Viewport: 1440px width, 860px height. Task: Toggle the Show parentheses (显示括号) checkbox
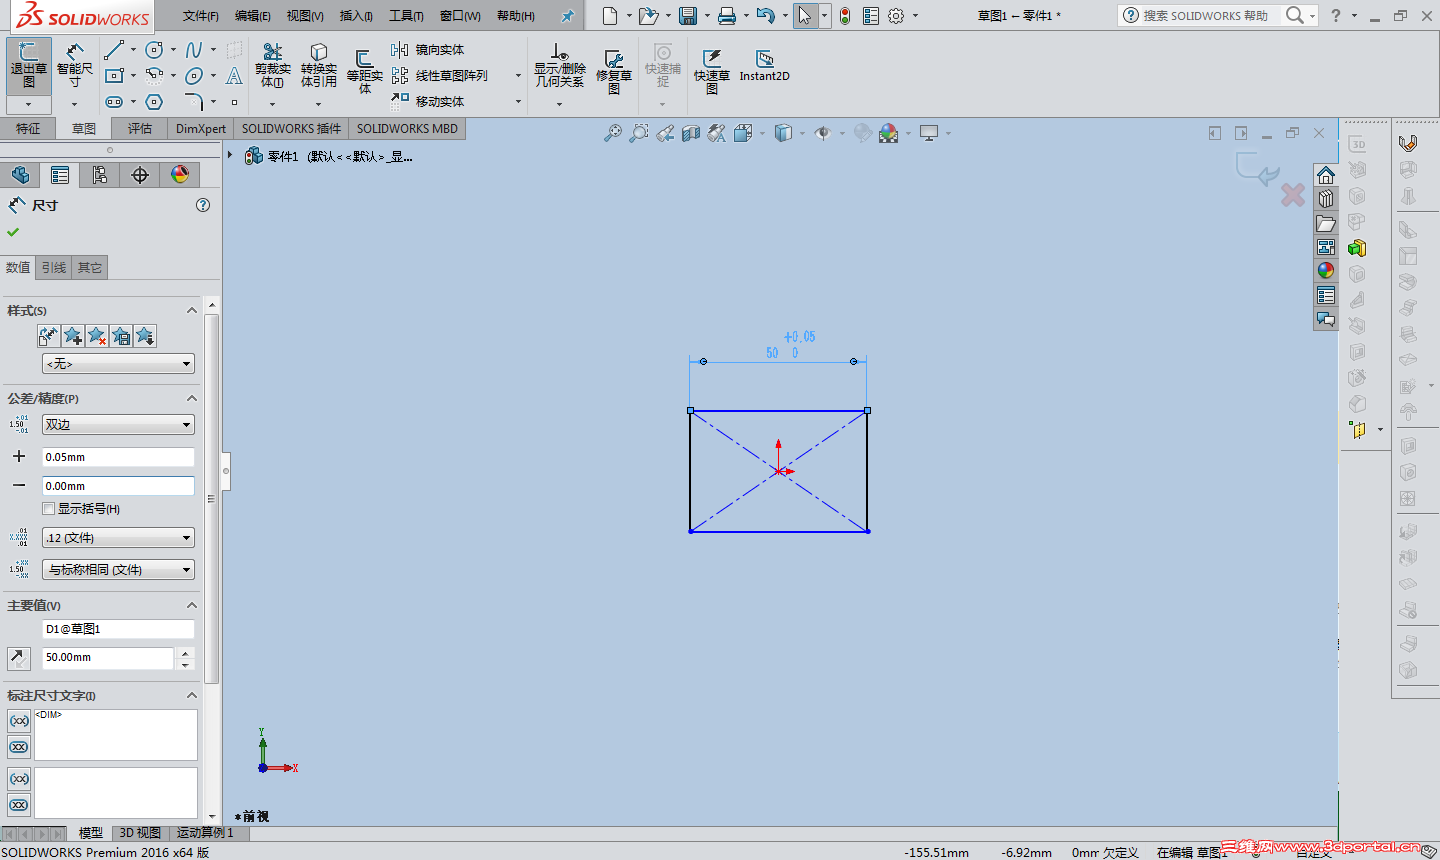coord(49,509)
